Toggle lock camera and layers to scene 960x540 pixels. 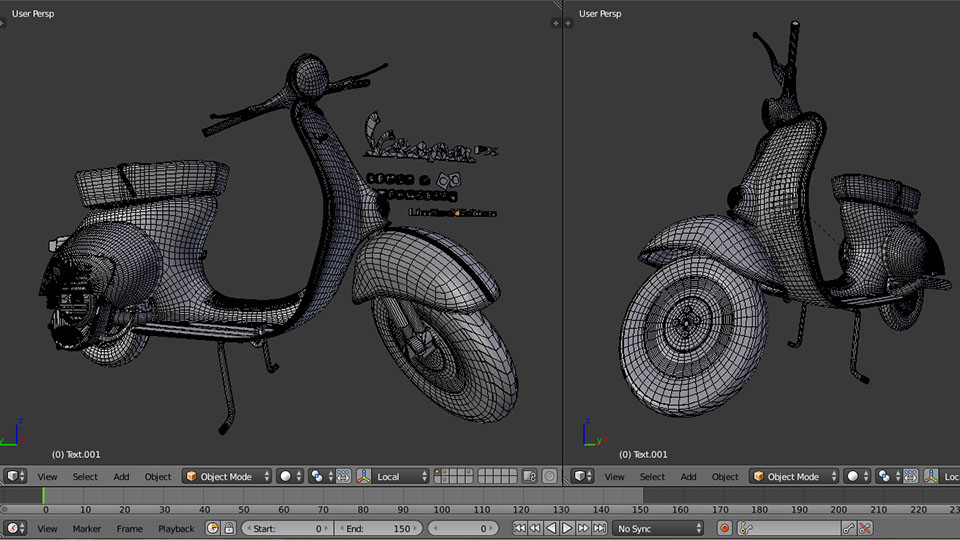(530, 476)
